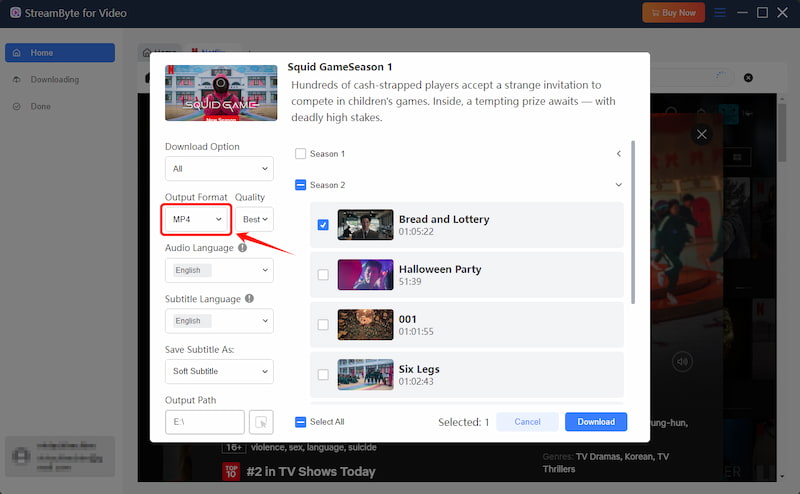800x494 pixels.
Task: Select the Home sidebar item
Action: (60, 53)
